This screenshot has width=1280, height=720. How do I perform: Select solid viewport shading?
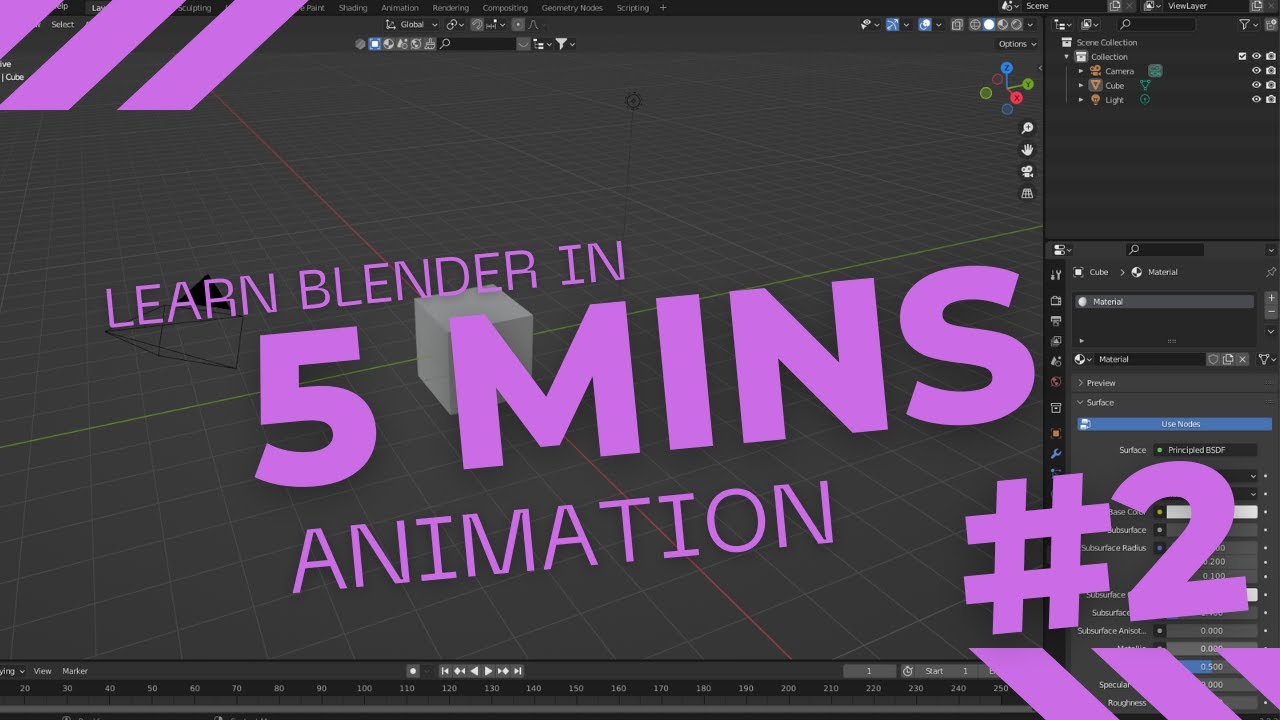[x=989, y=24]
